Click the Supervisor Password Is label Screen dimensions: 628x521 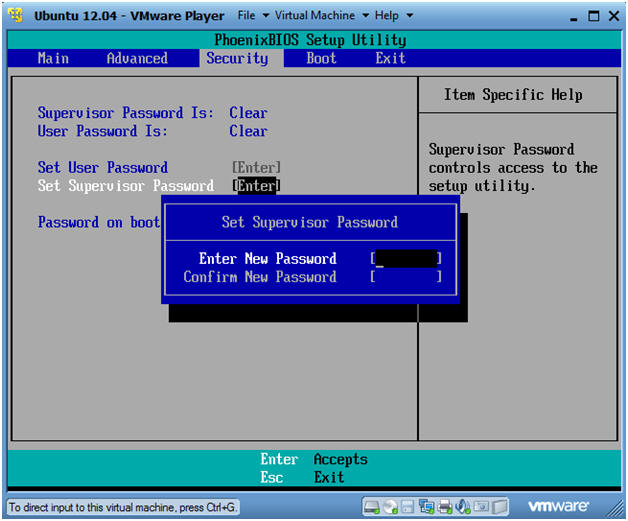pos(126,113)
